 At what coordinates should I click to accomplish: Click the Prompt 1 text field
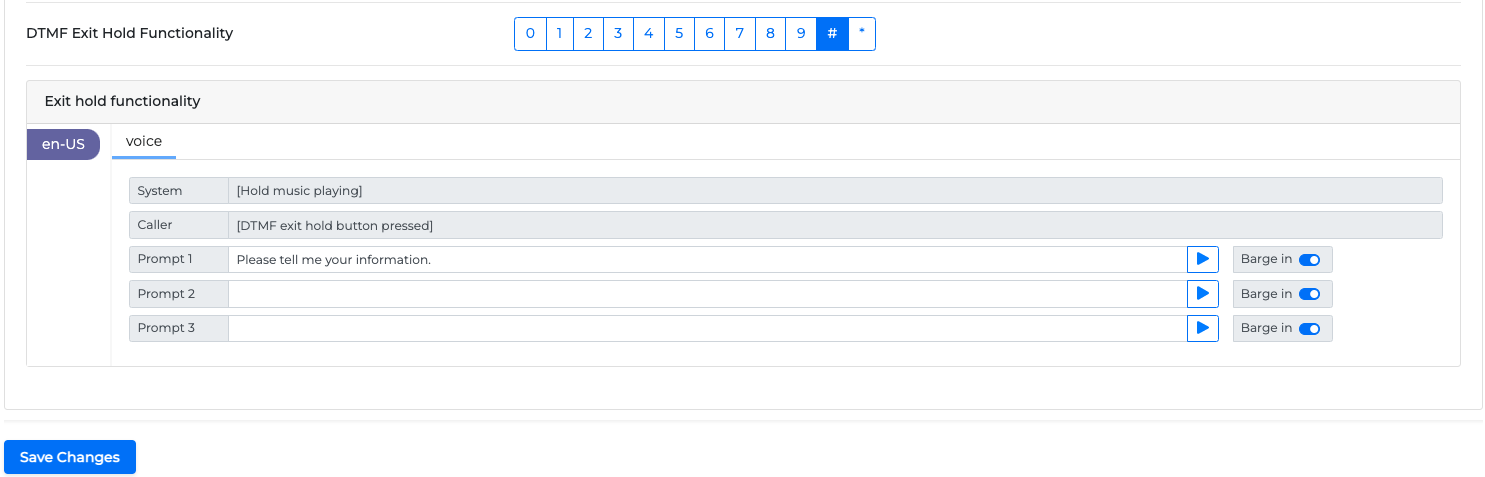point(707,260)
